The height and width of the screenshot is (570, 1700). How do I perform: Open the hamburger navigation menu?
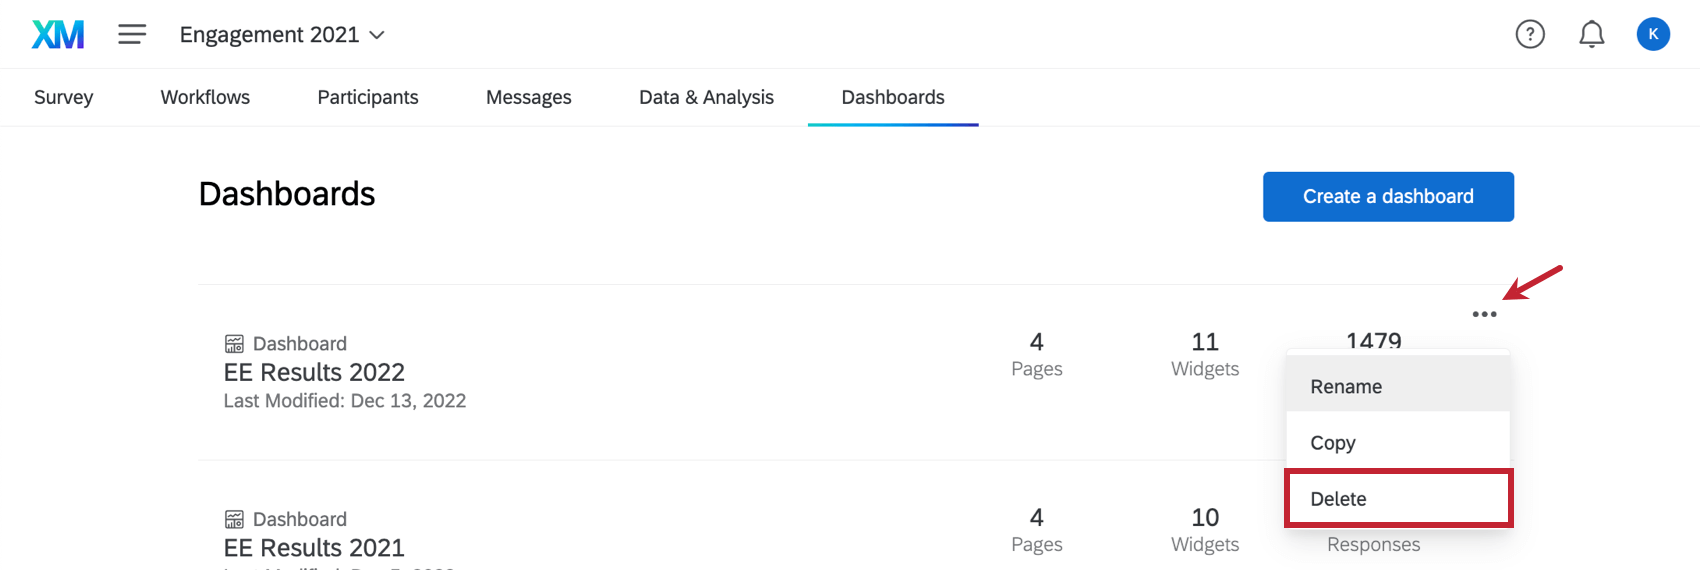click(132, 35)
